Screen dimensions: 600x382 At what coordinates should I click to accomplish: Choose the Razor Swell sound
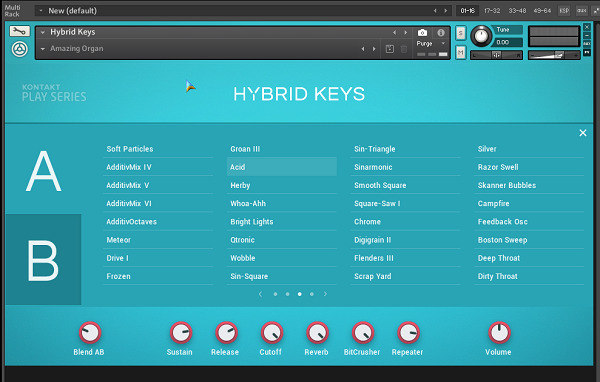tap(529, 167)
